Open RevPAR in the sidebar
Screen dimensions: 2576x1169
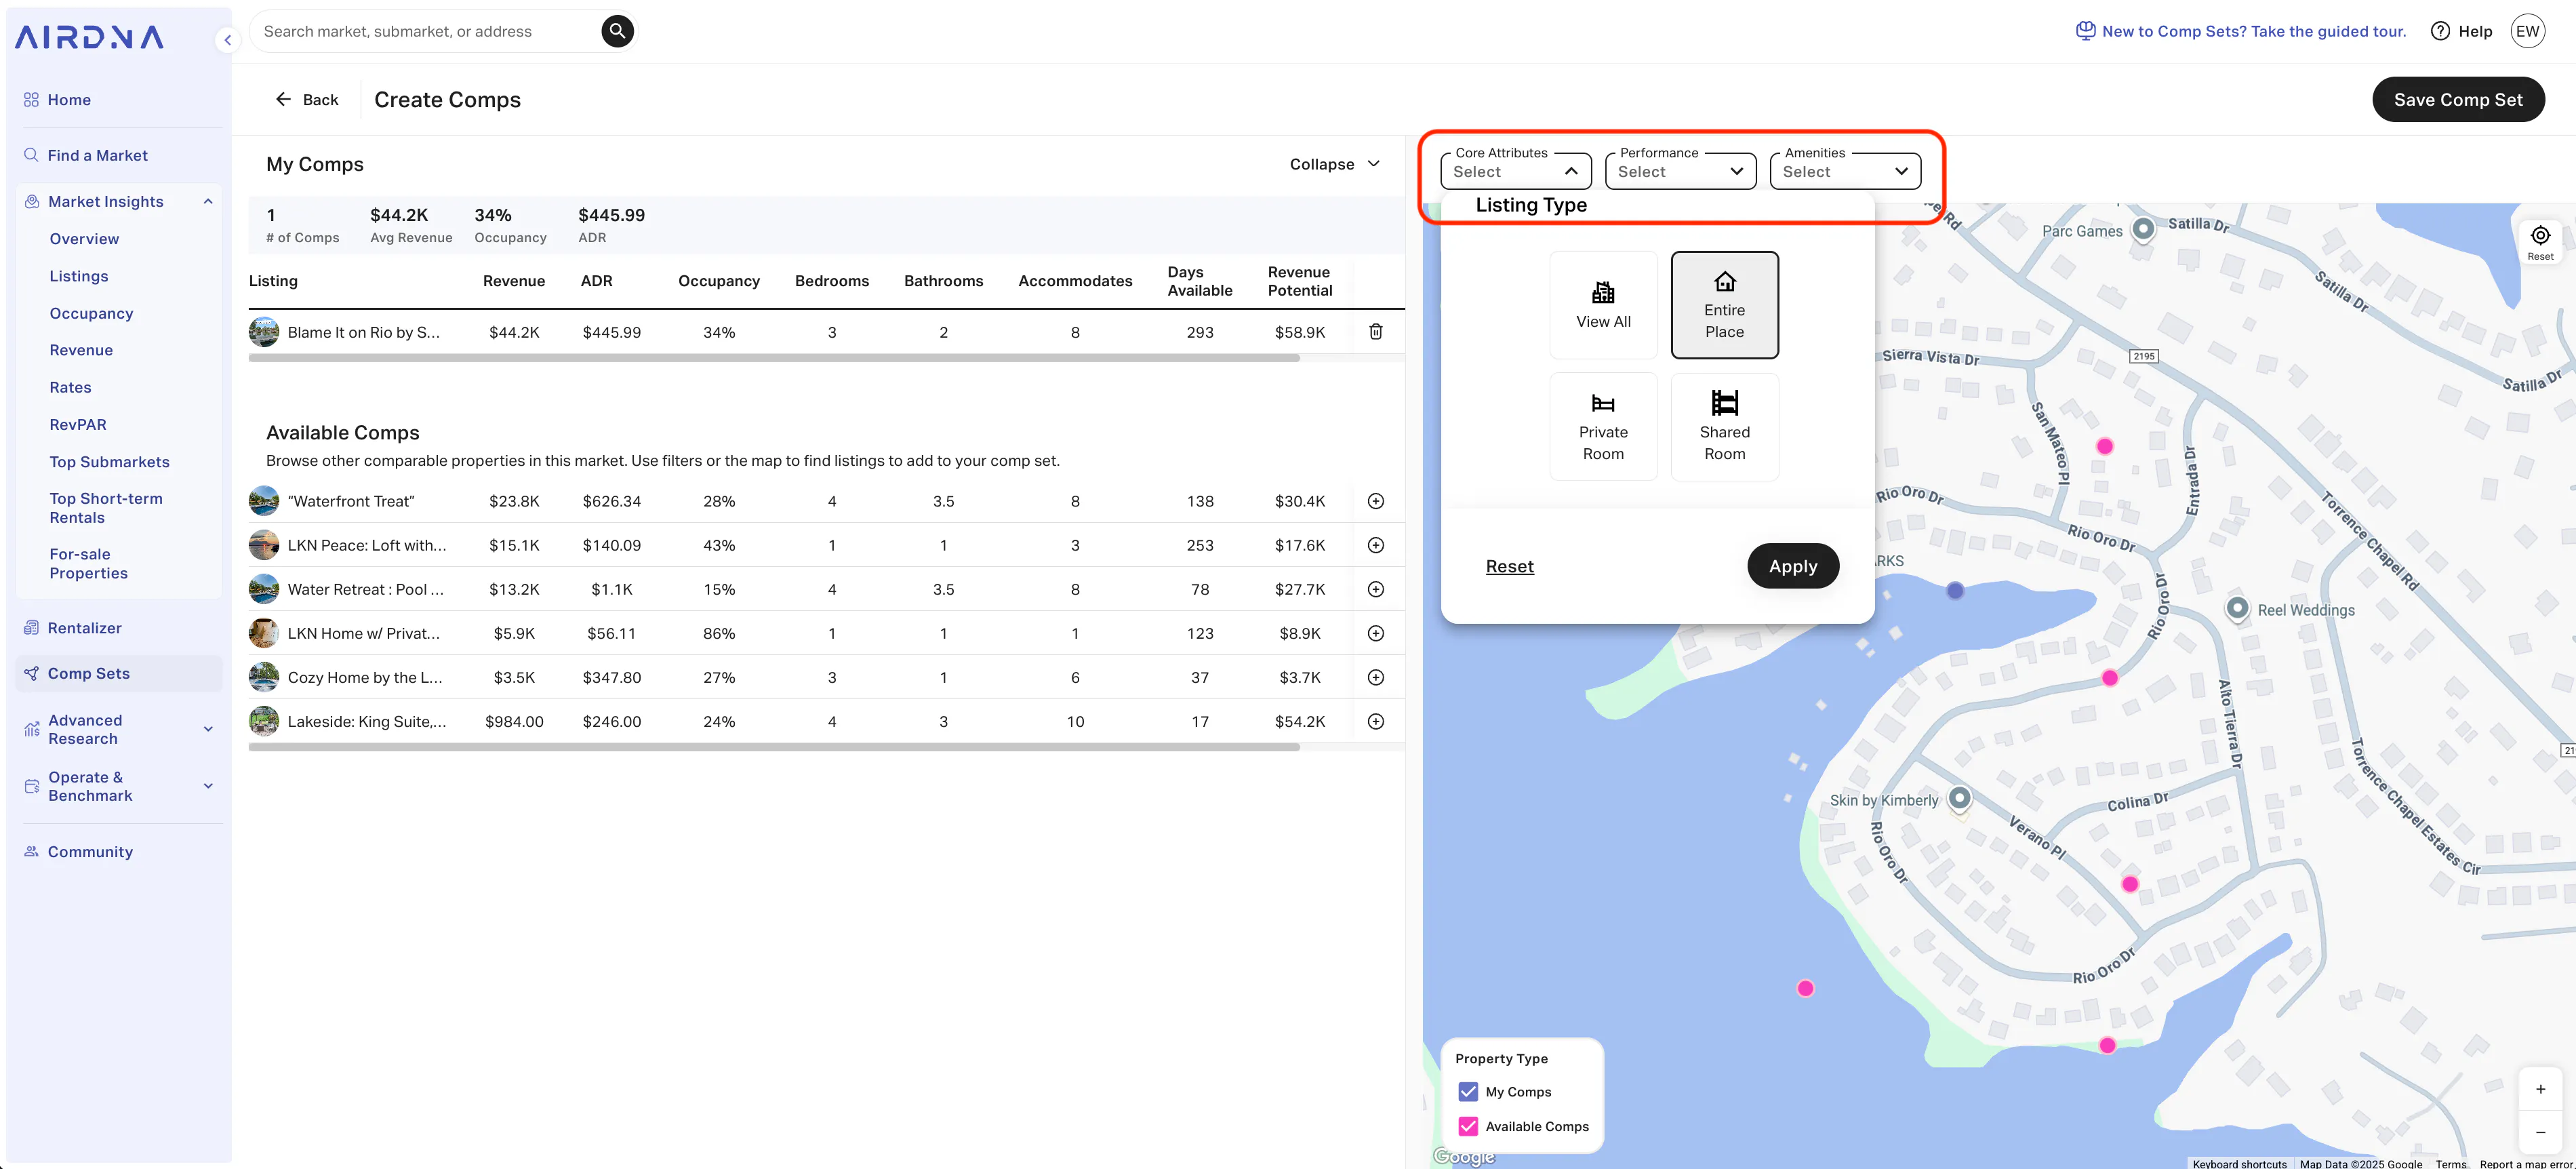78,424
